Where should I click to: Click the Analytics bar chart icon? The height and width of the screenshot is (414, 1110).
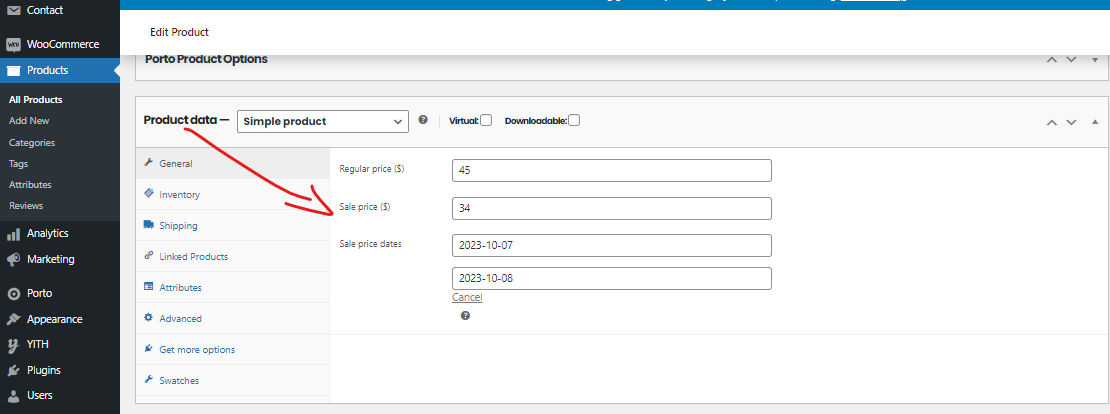point(13,234)
